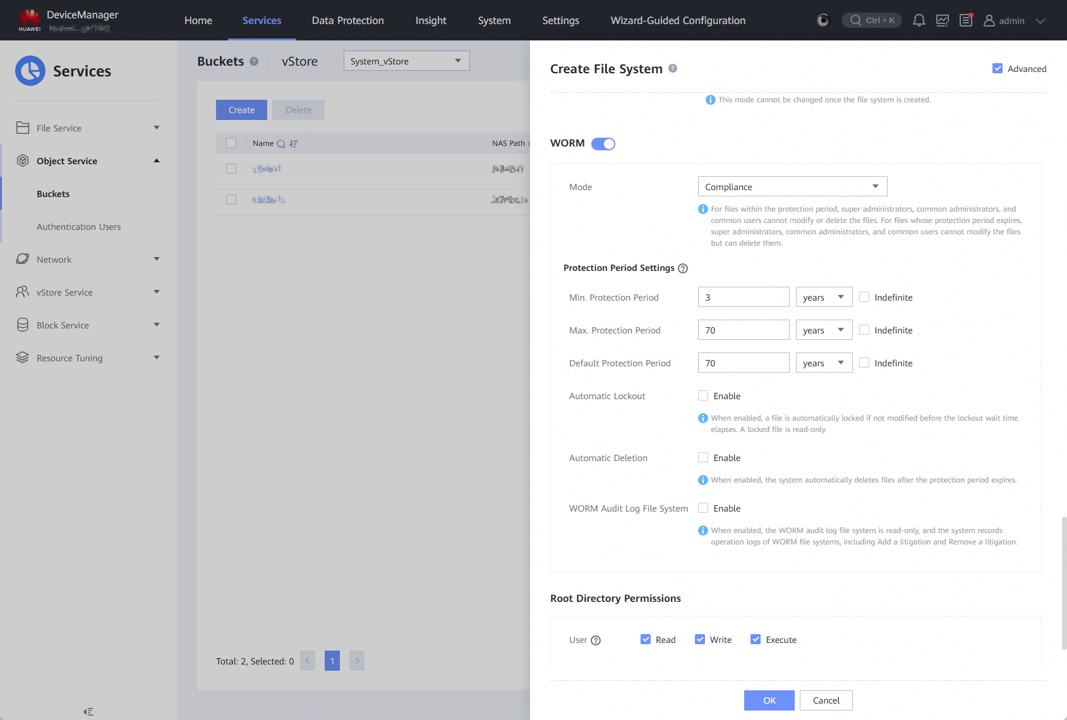This screenshot has width=1067, height=720.
Task: Open the performance monitor icon in header
Action: [942, 20]
